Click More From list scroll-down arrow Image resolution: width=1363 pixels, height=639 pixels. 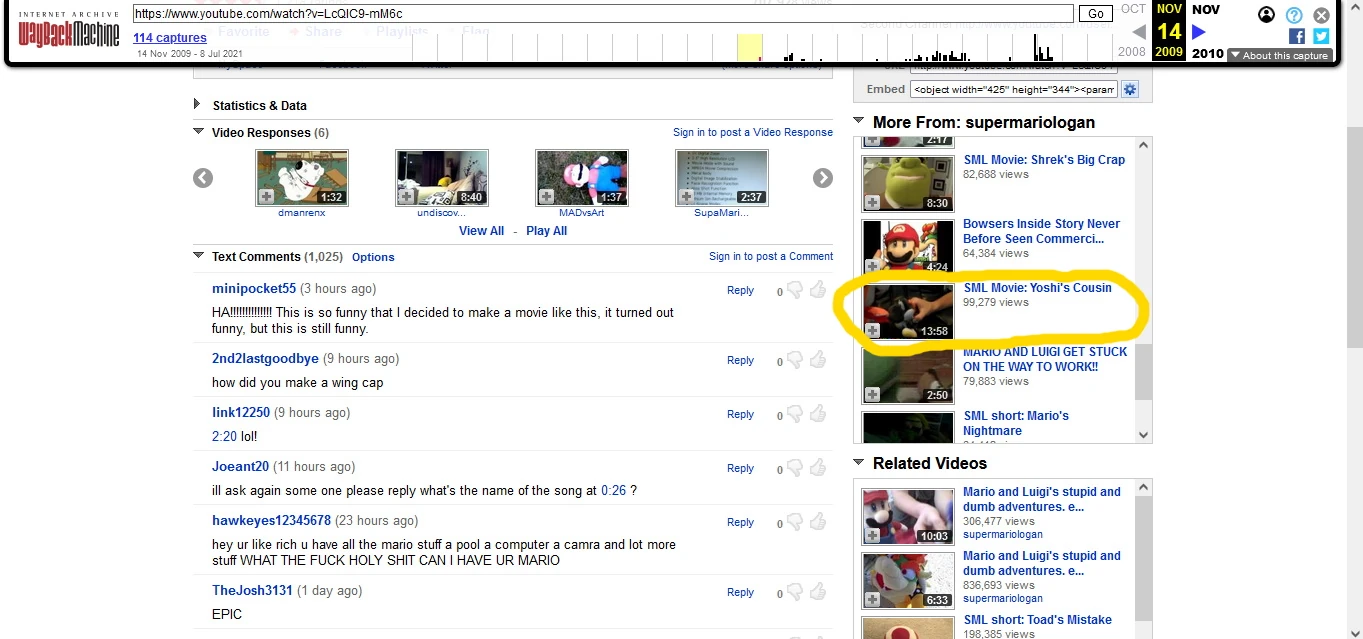[x=1144, y=435]
